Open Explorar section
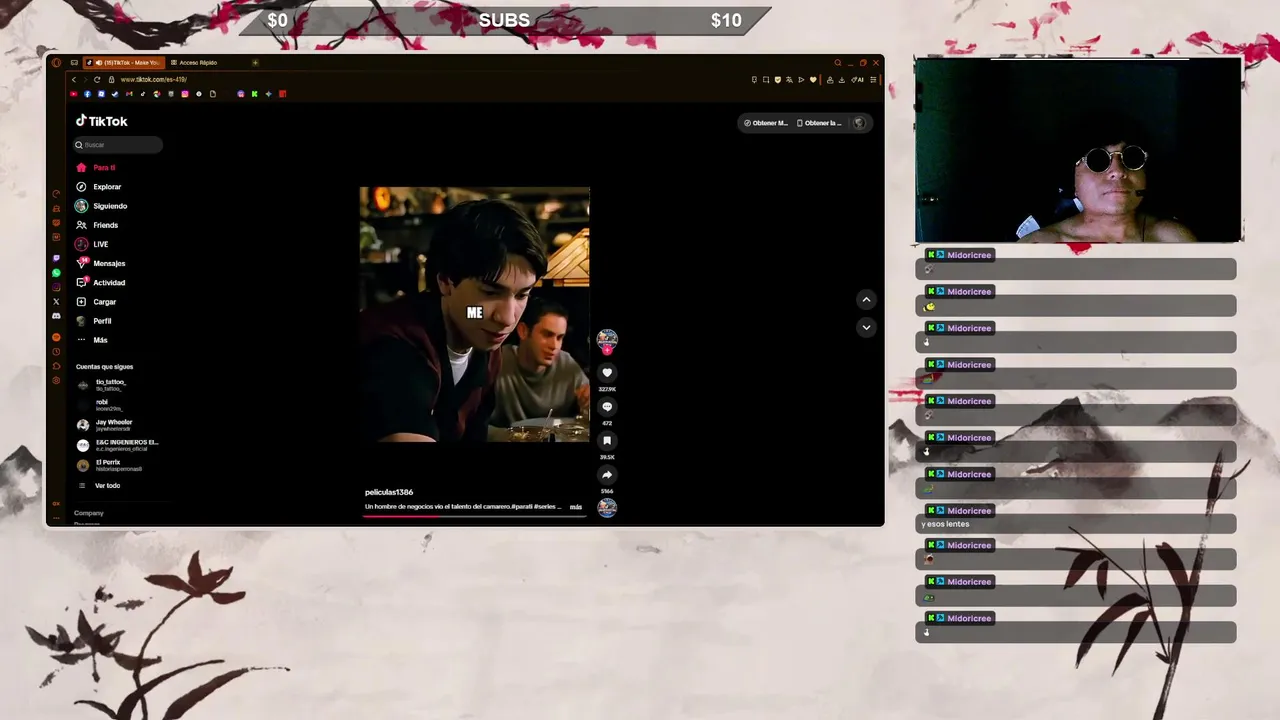The image size is (1280, 720). (98, 187)
